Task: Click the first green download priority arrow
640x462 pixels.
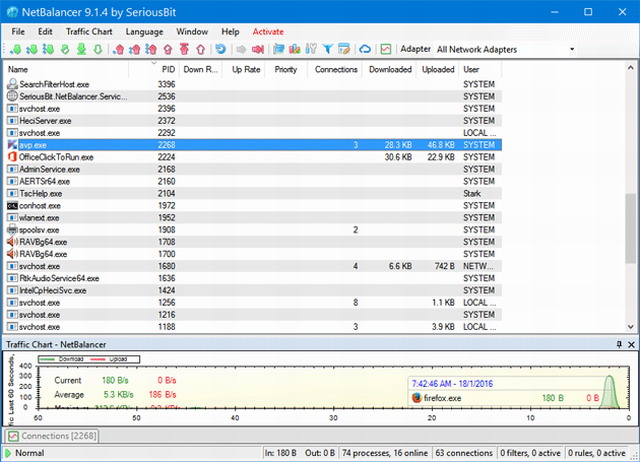Action: point(15,49)
